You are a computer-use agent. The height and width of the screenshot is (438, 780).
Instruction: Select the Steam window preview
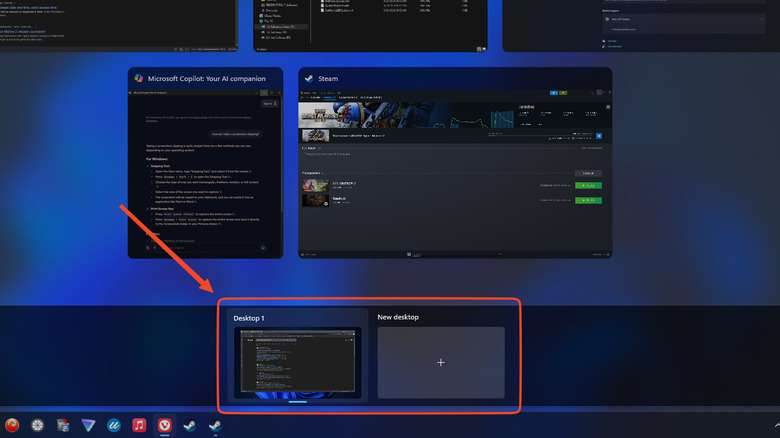tap(455, 174)
